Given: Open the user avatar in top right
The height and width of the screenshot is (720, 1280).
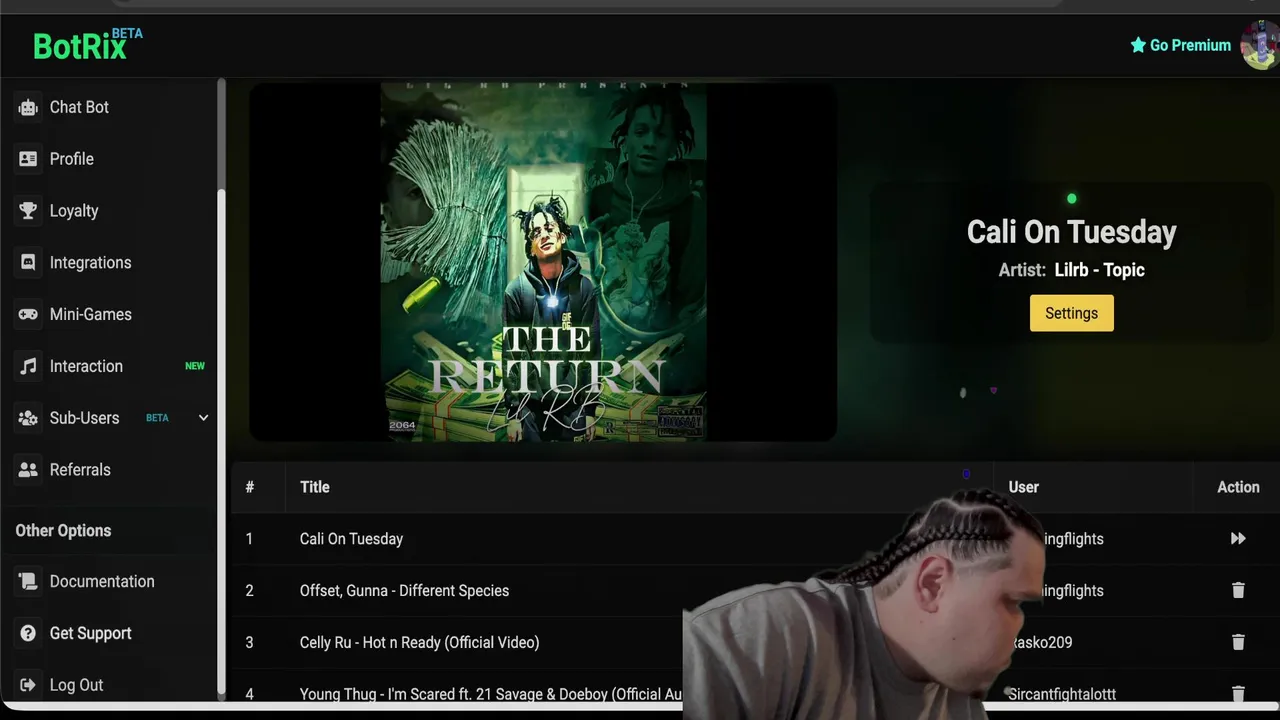Looking at the screenshot, I should click(1259, 45).
